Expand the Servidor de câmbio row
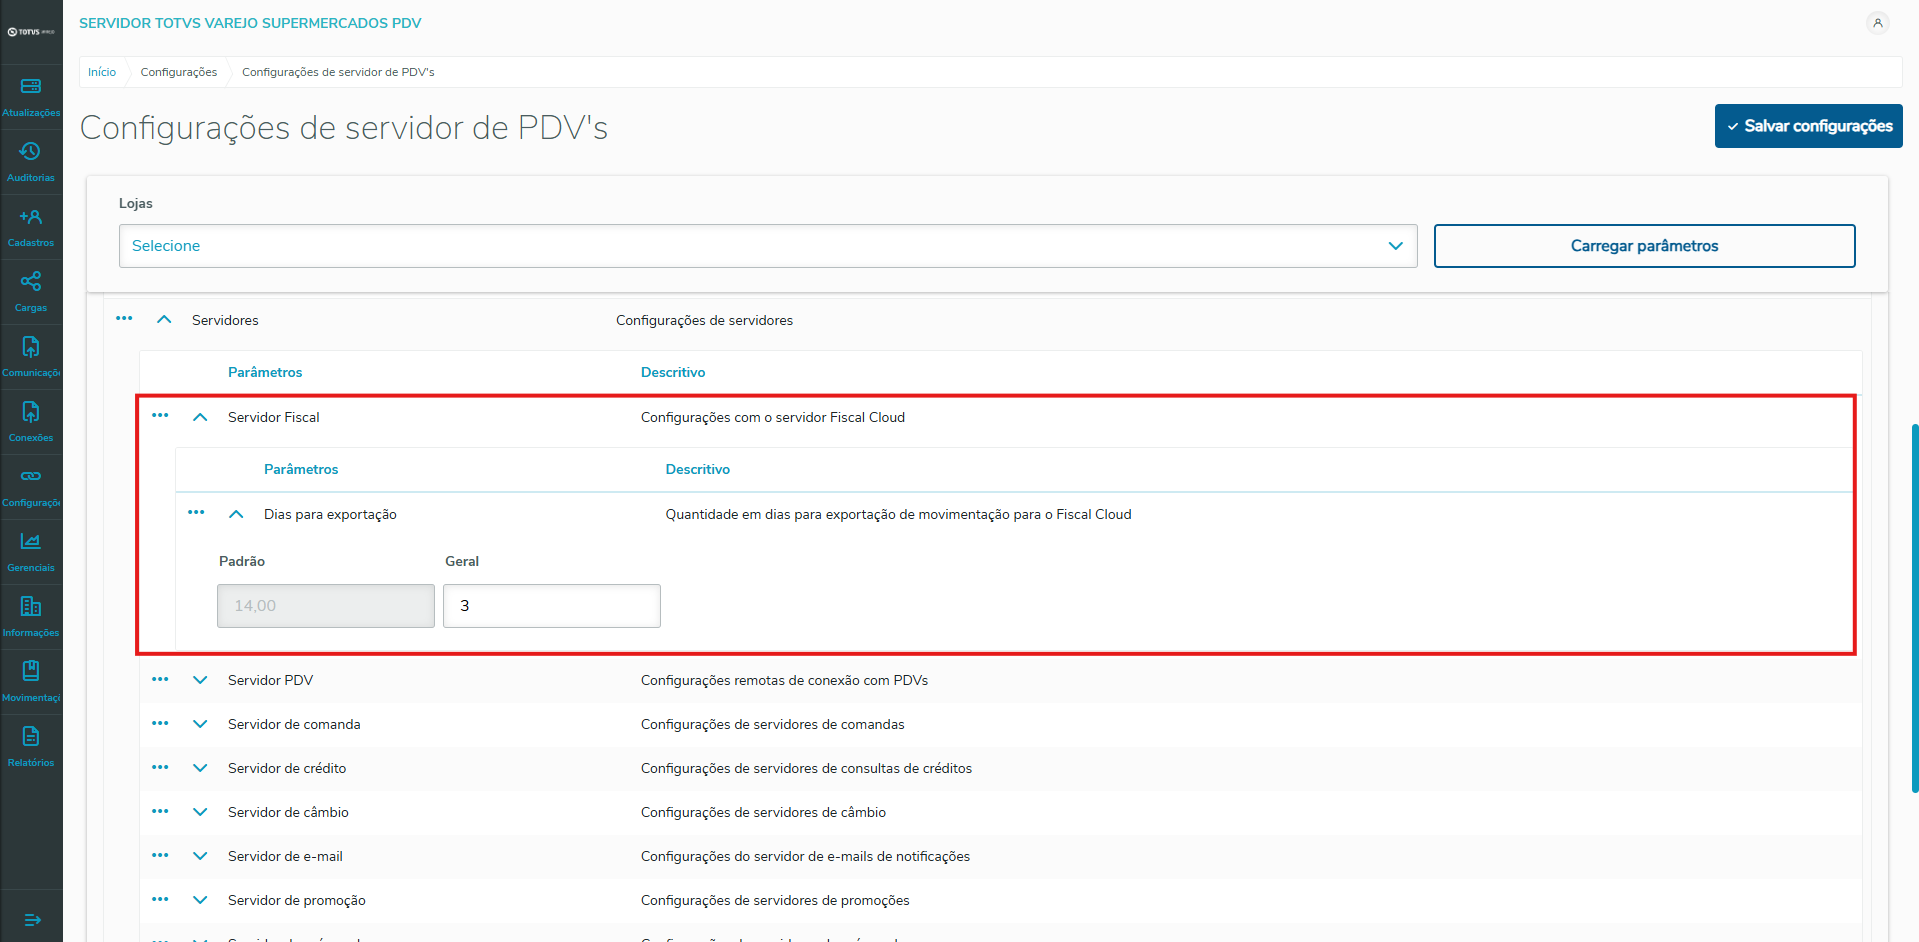 (200, 812)
